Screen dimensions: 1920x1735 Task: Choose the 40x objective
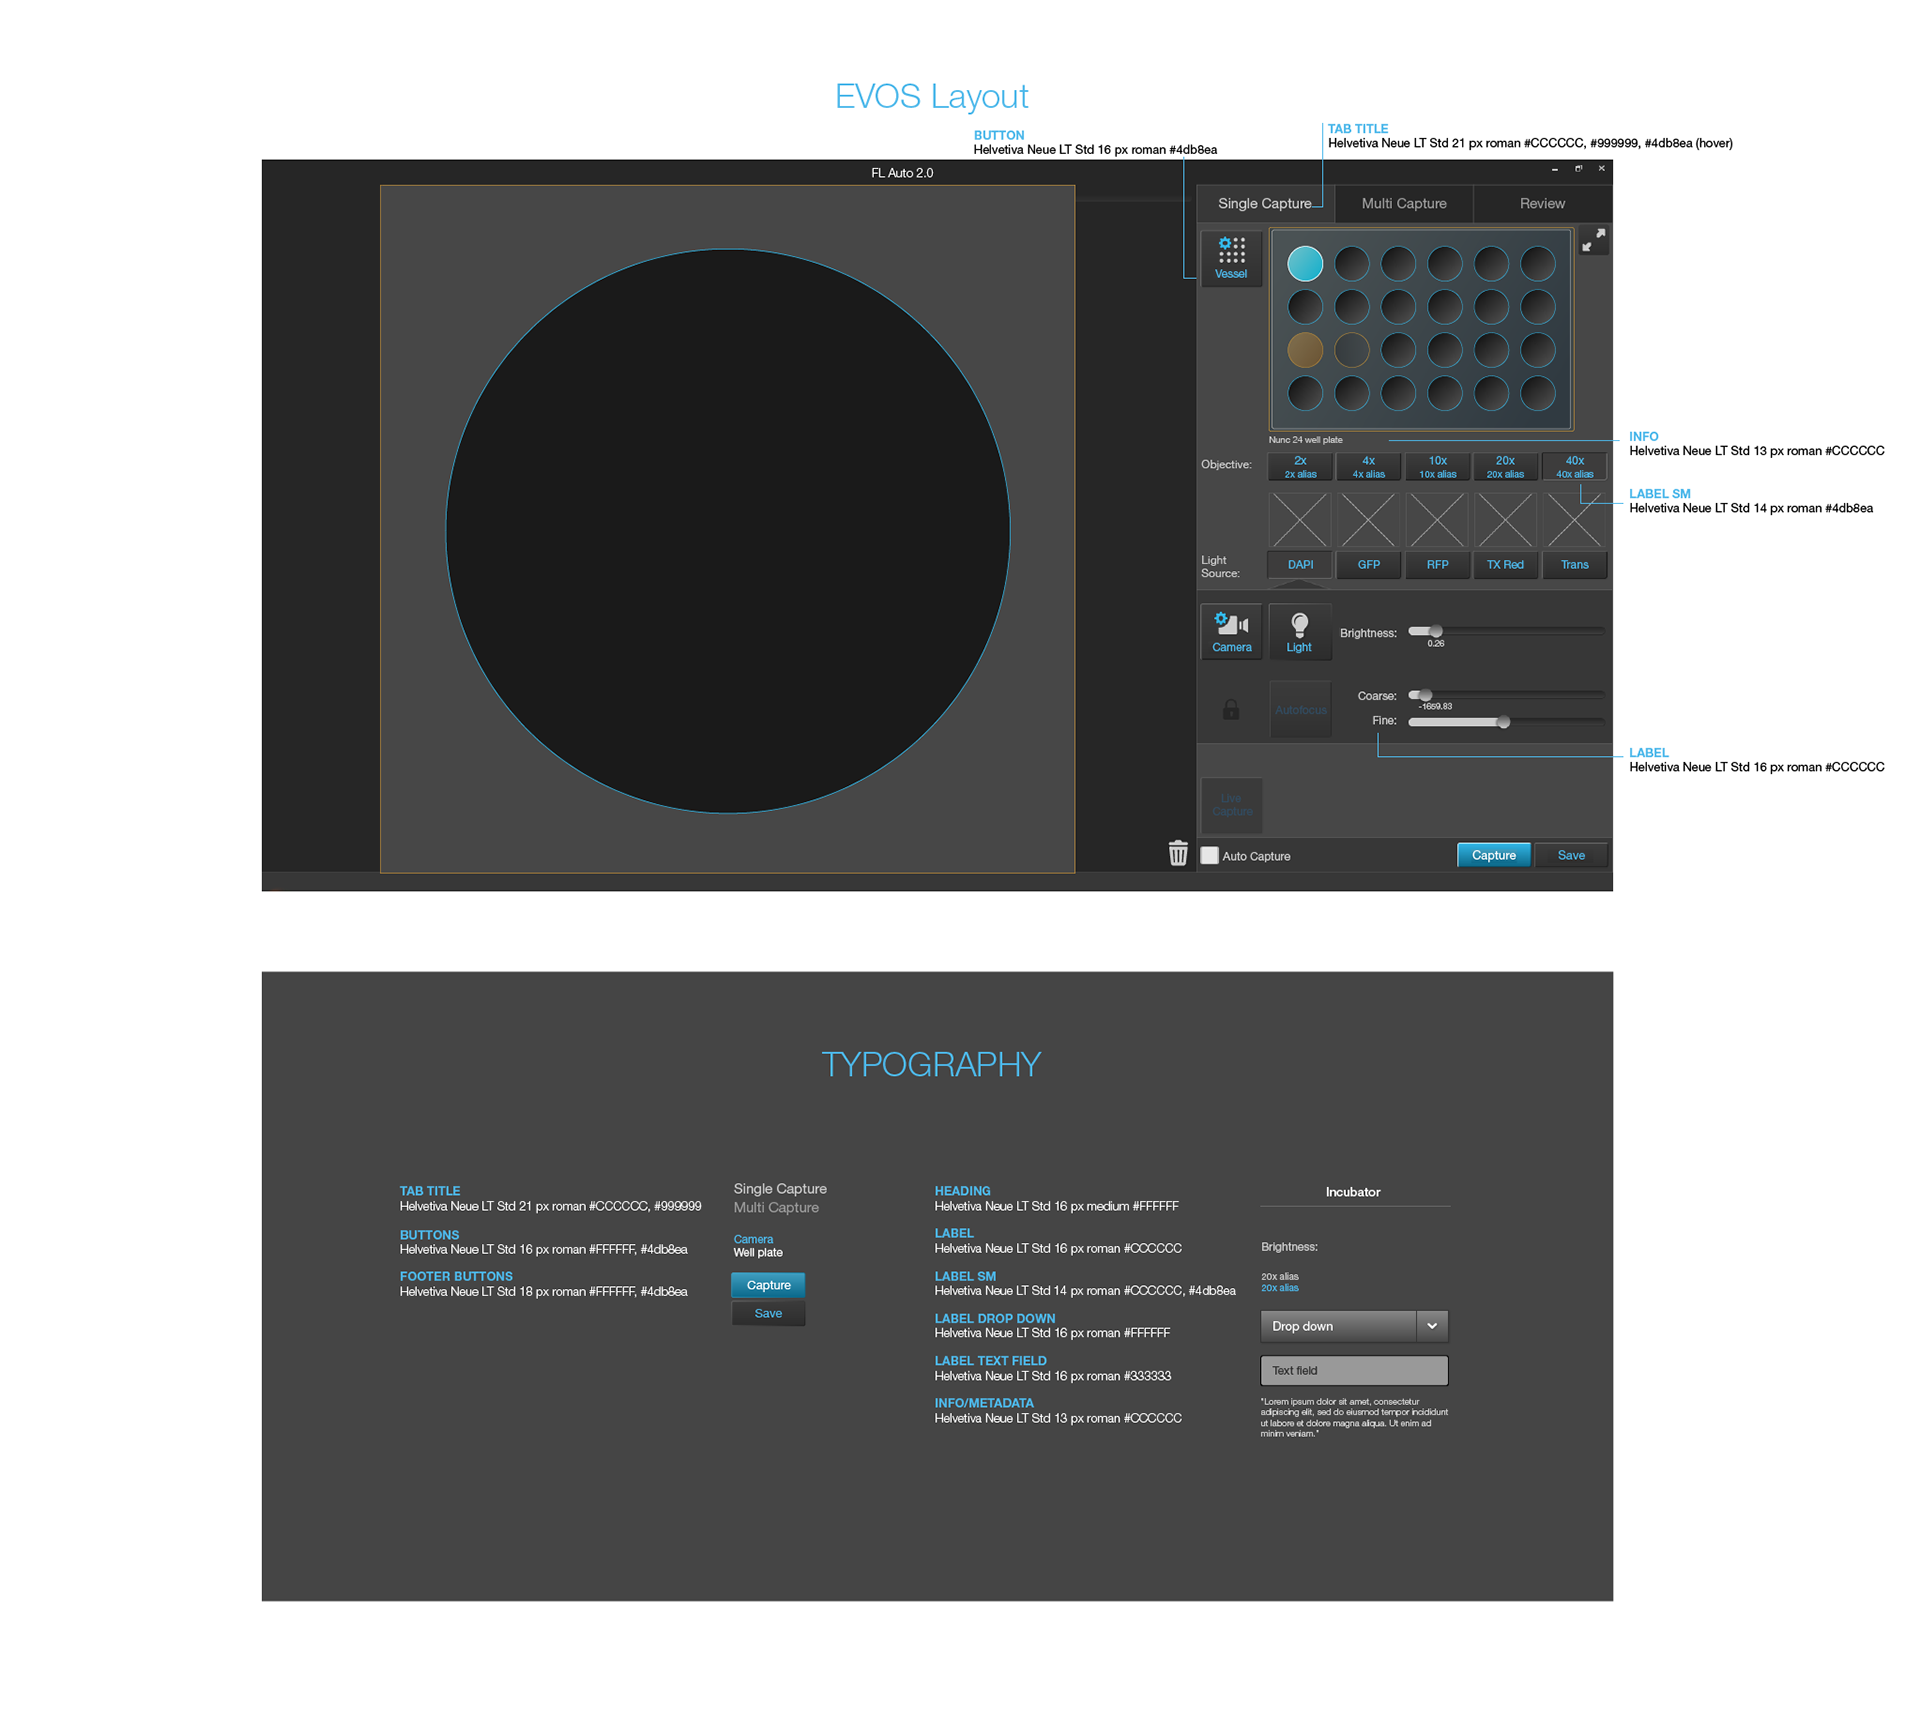coord(1574,467)
